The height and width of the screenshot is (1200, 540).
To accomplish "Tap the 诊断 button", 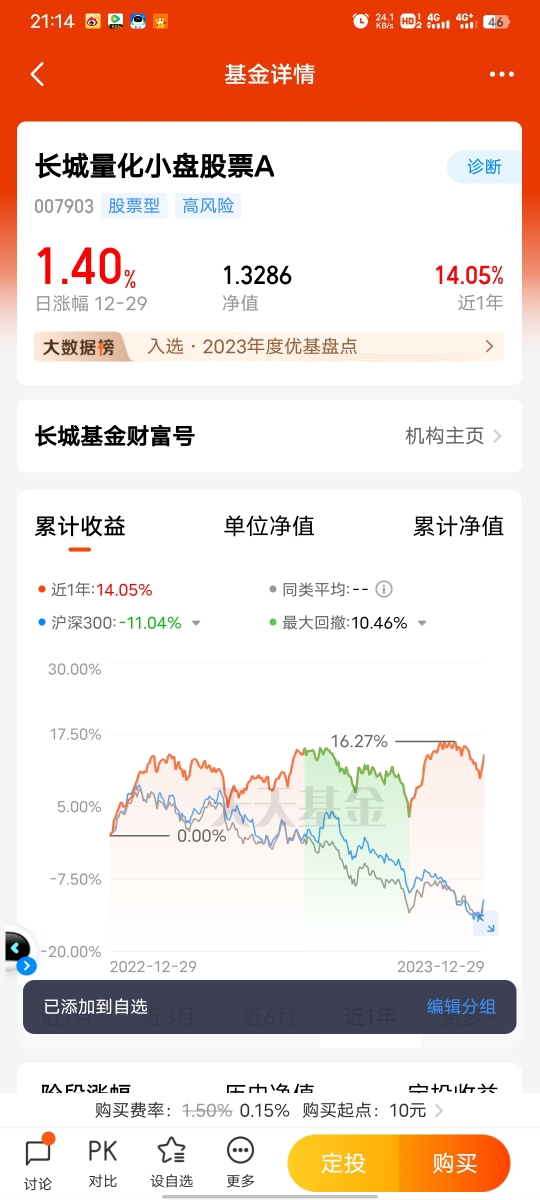I will pyautogui.click(x=484, y=167).
